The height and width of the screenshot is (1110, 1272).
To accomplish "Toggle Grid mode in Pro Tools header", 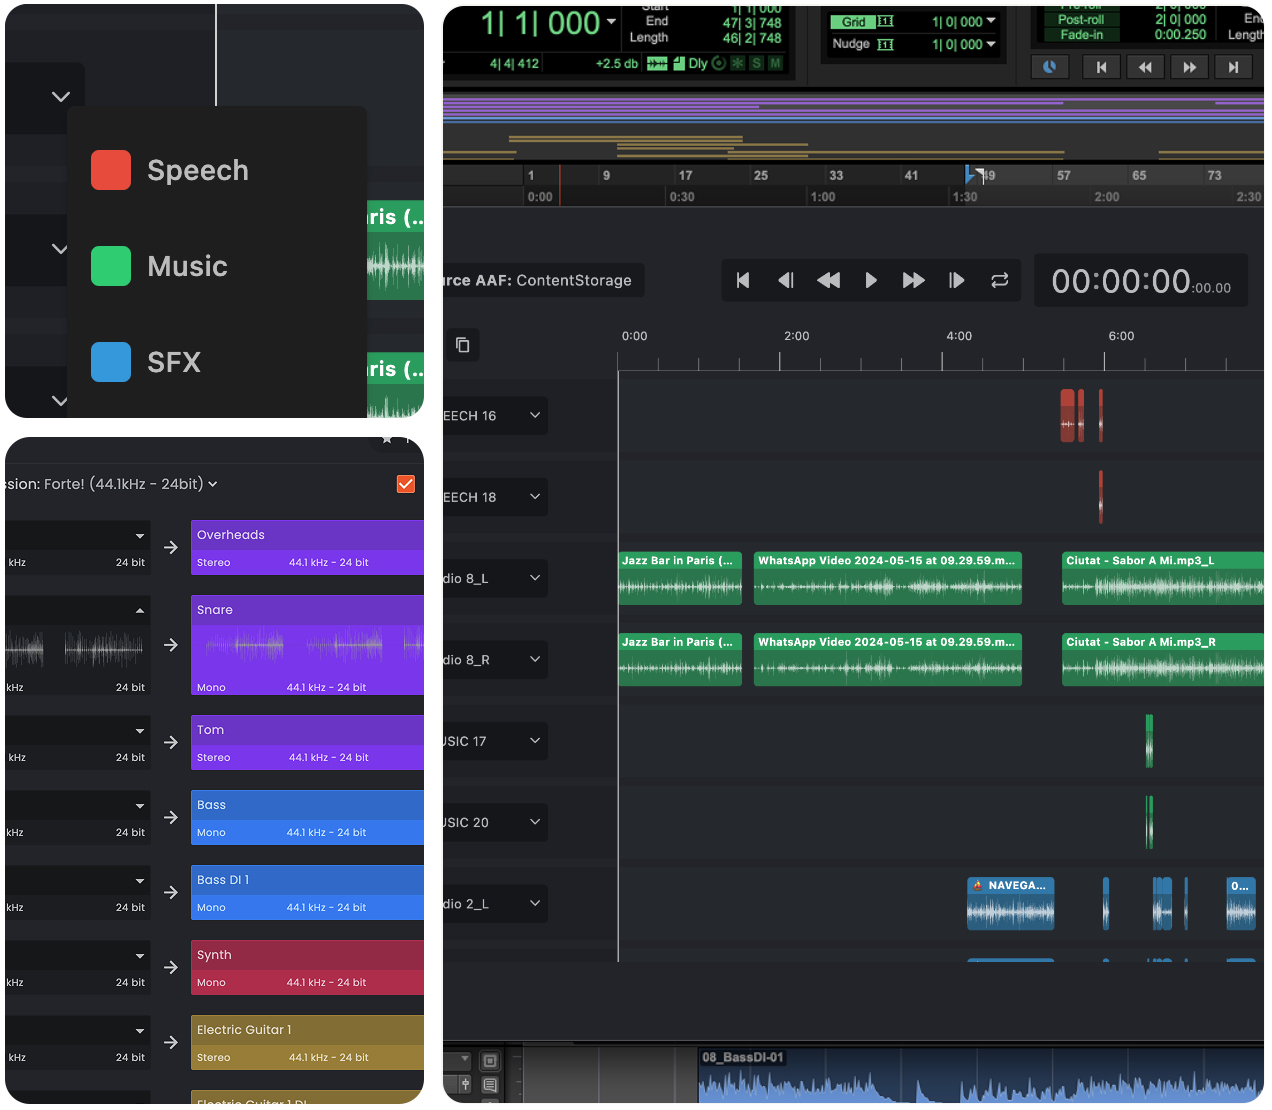I will pyautogui.click(x=853, y=22).
